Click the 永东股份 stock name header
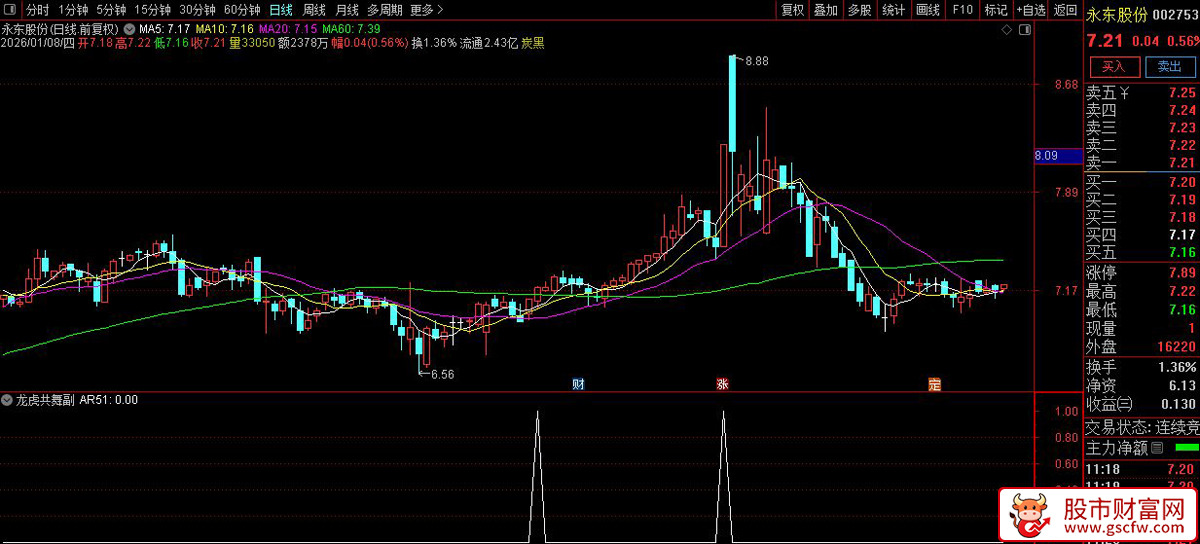Viewport: 1200px width, 544px height. point(1116,16)
